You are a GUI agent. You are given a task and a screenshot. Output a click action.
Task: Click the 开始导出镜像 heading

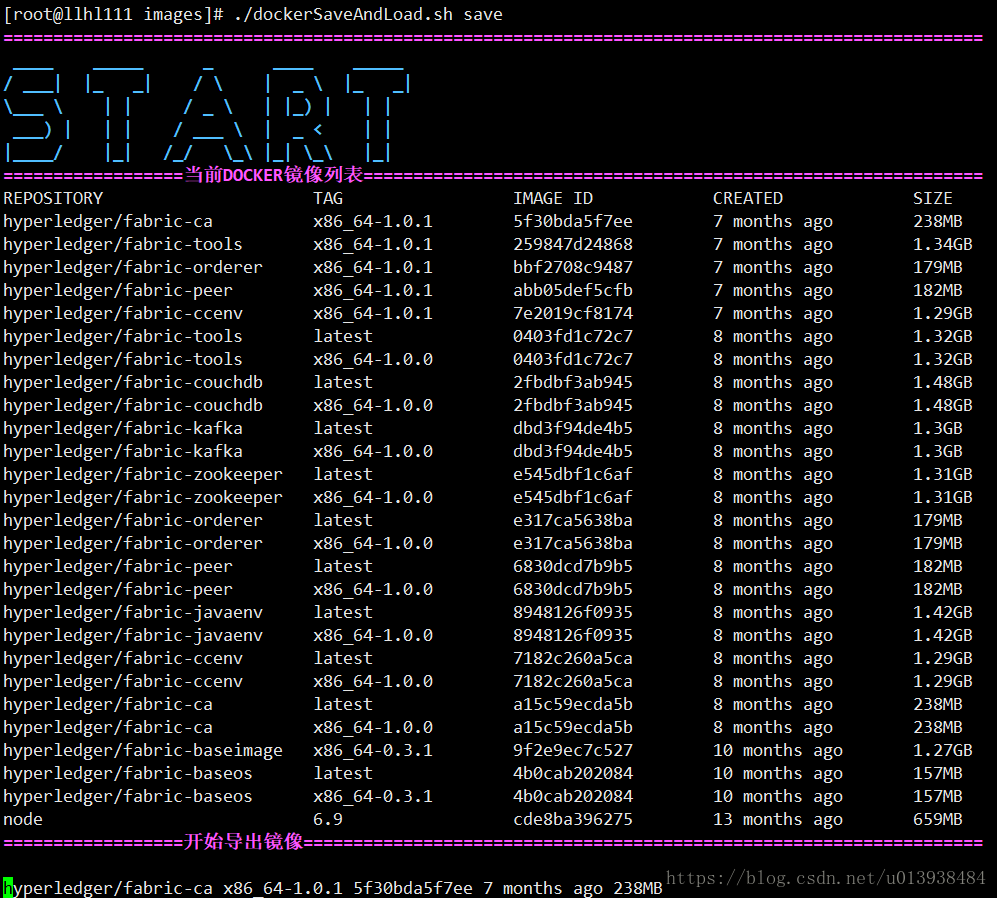point(244,841)
